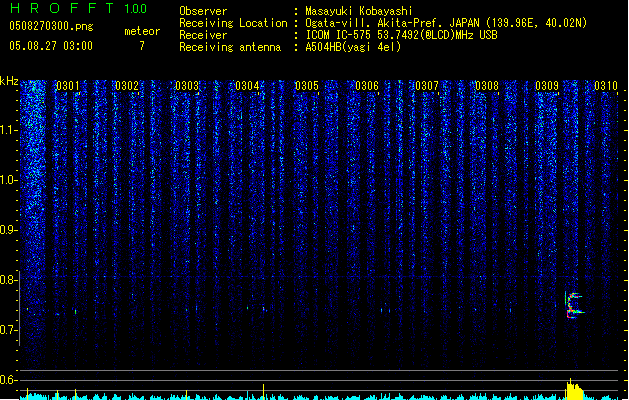Click the 0307 time marker
Image resolution: width=629 pixels, height=400 pixels.
[427, 86]
